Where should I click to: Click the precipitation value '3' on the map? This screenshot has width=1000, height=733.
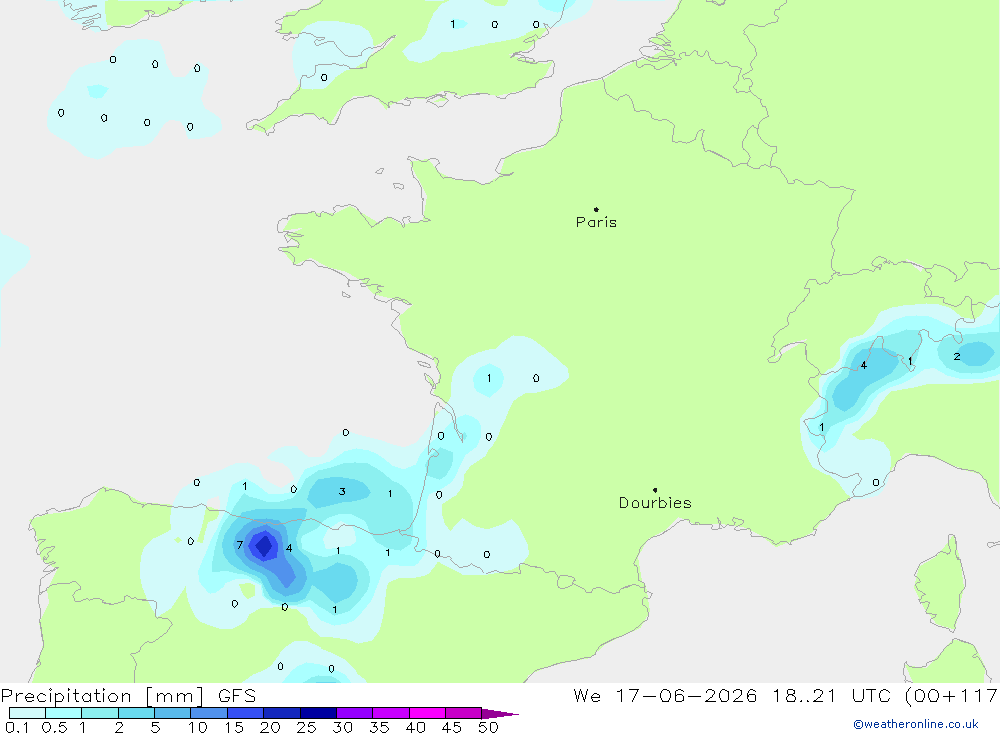point(342,491)
